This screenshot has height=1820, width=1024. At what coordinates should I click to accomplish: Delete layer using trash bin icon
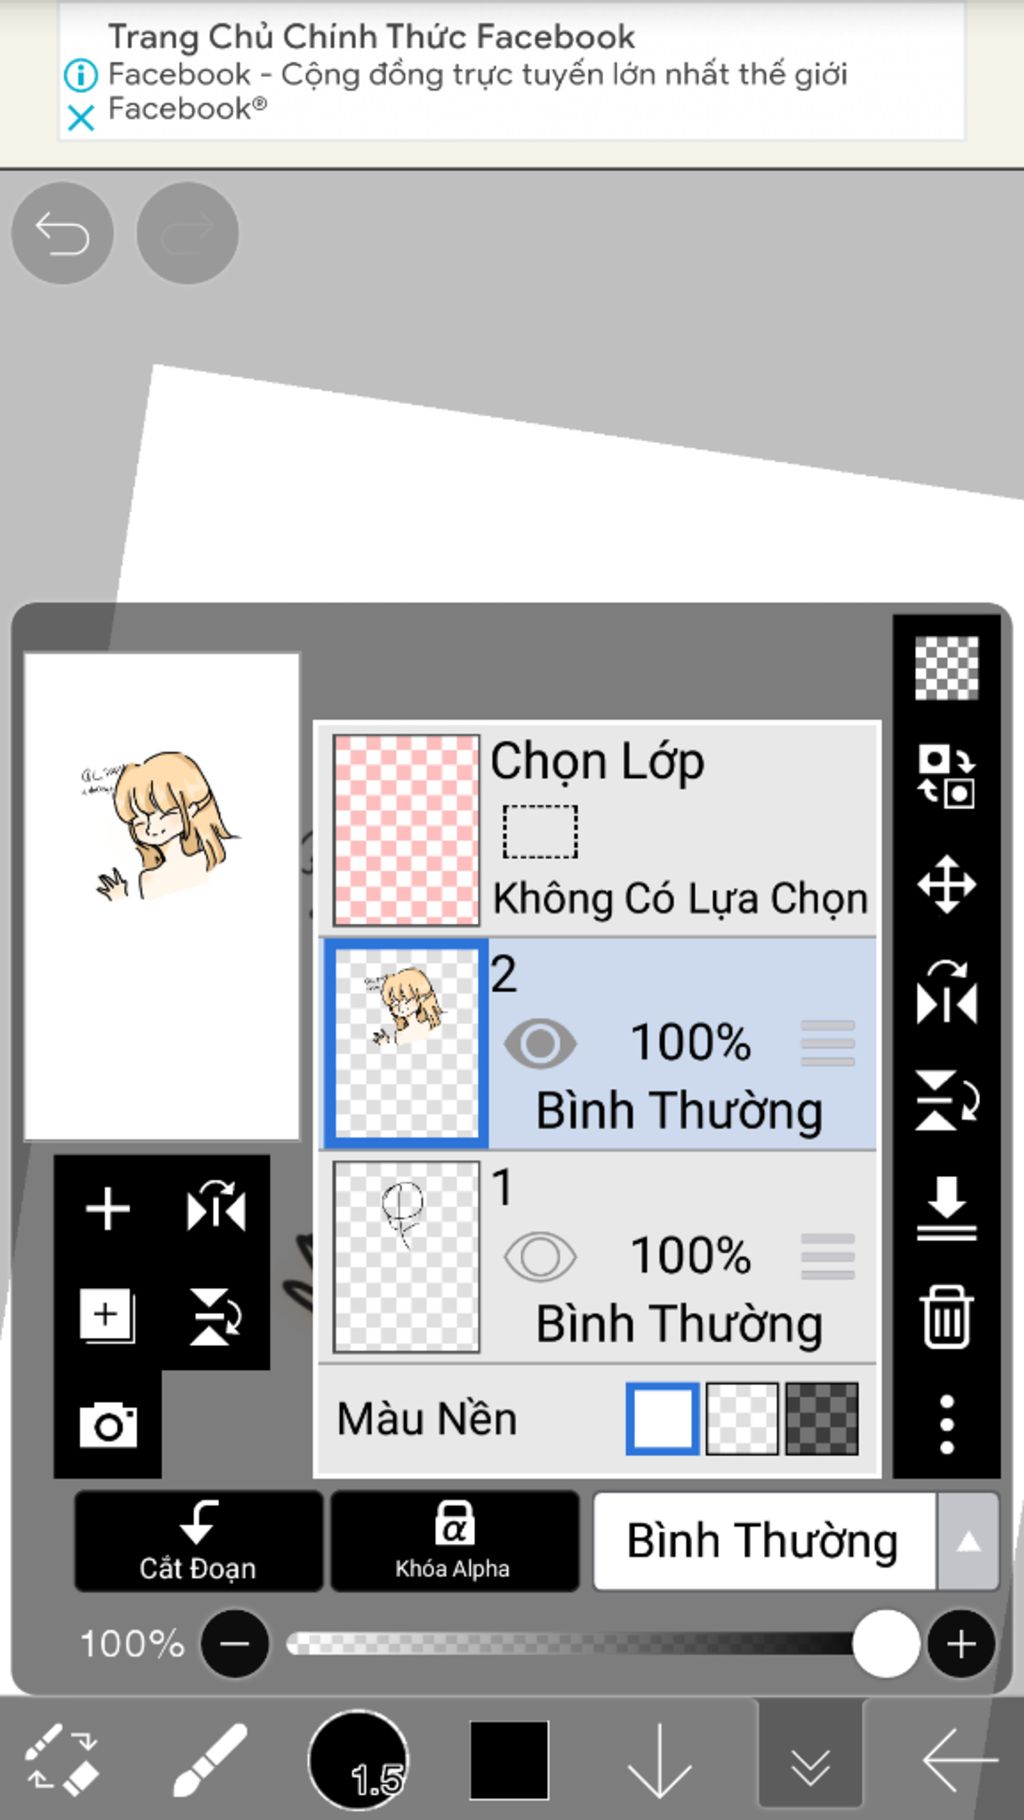point(946,1316)
